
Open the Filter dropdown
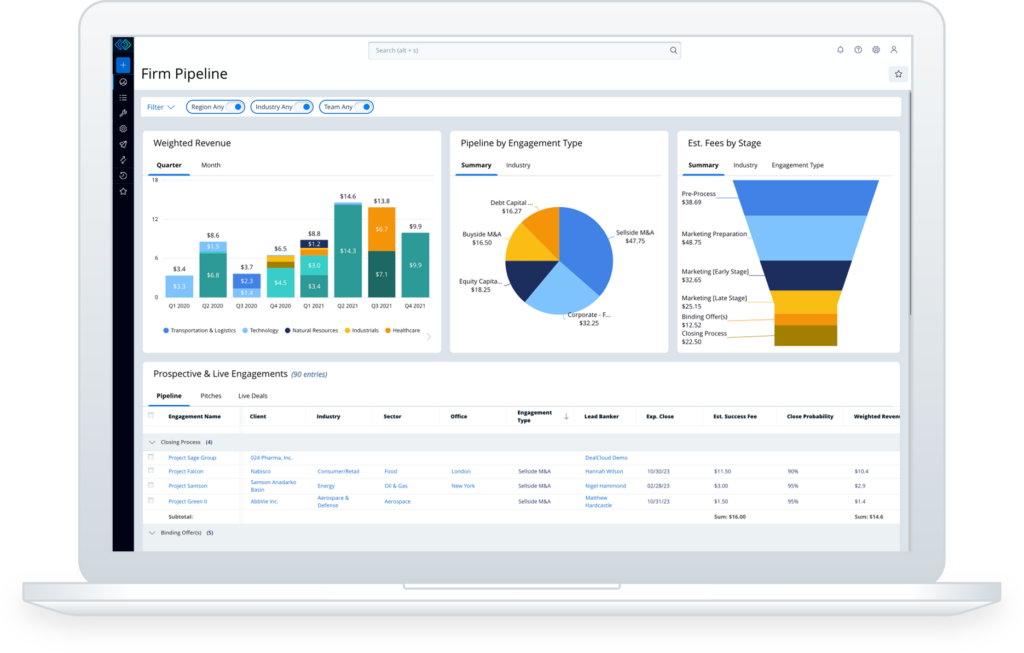[158, 106]
